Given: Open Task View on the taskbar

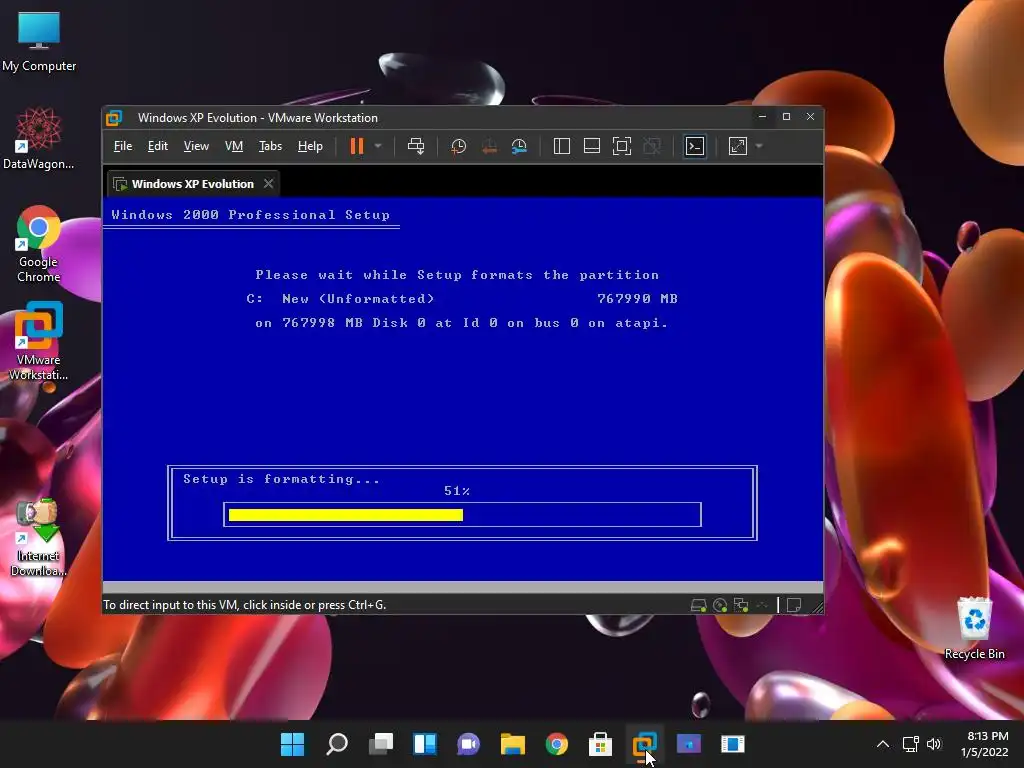Looking at the screenshot, I should [x=381, y=744].
